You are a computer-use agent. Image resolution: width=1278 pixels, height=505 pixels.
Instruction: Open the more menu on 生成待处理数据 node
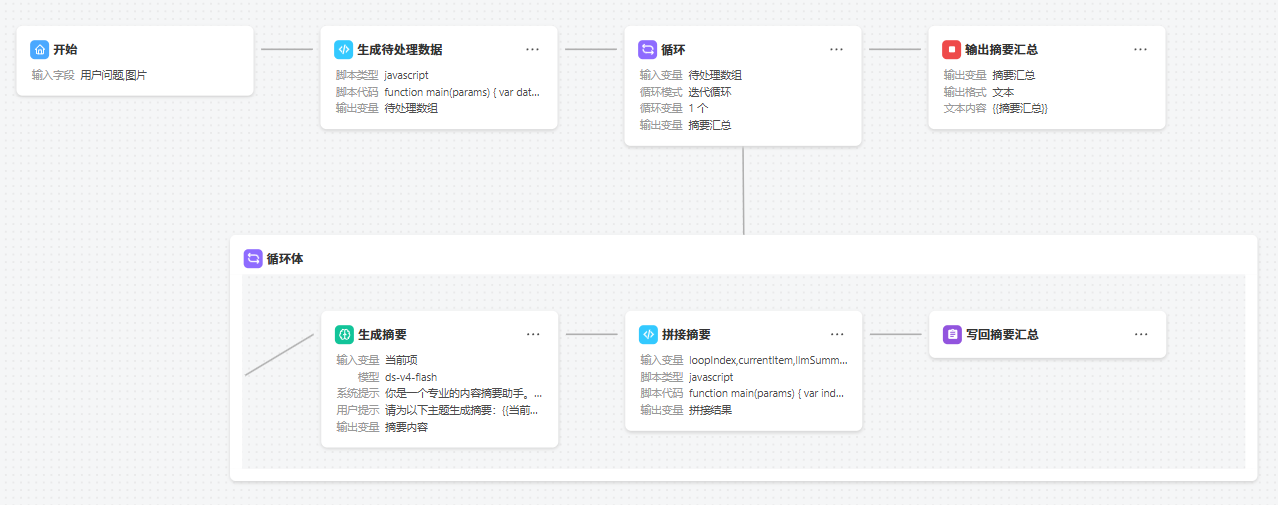(533, 49)
